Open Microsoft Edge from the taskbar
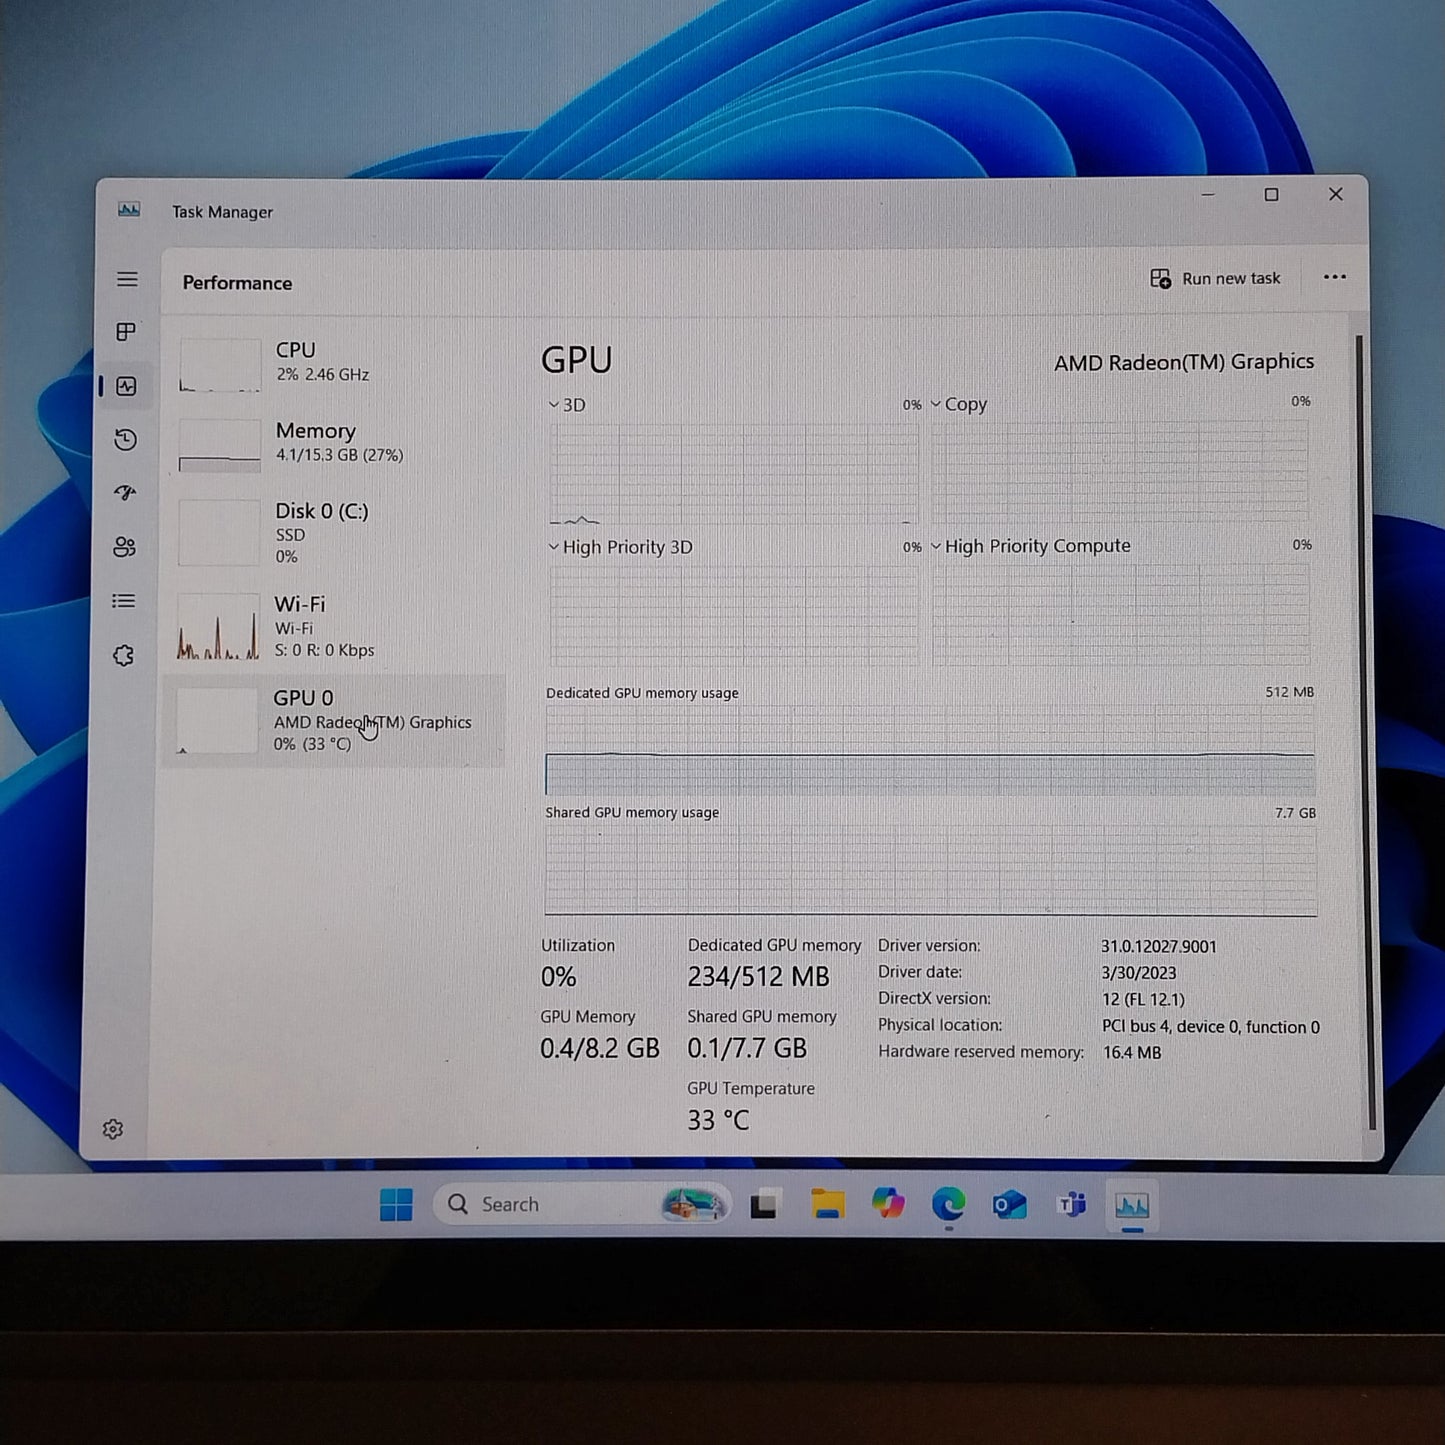 948,1204
